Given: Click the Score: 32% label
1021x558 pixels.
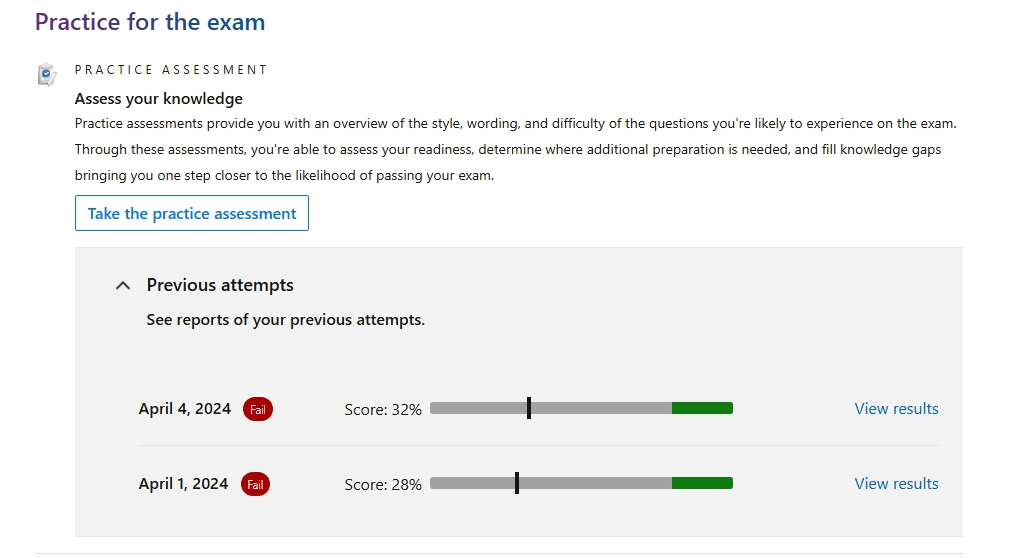Looking at the screenshot, I should [383, 410].
